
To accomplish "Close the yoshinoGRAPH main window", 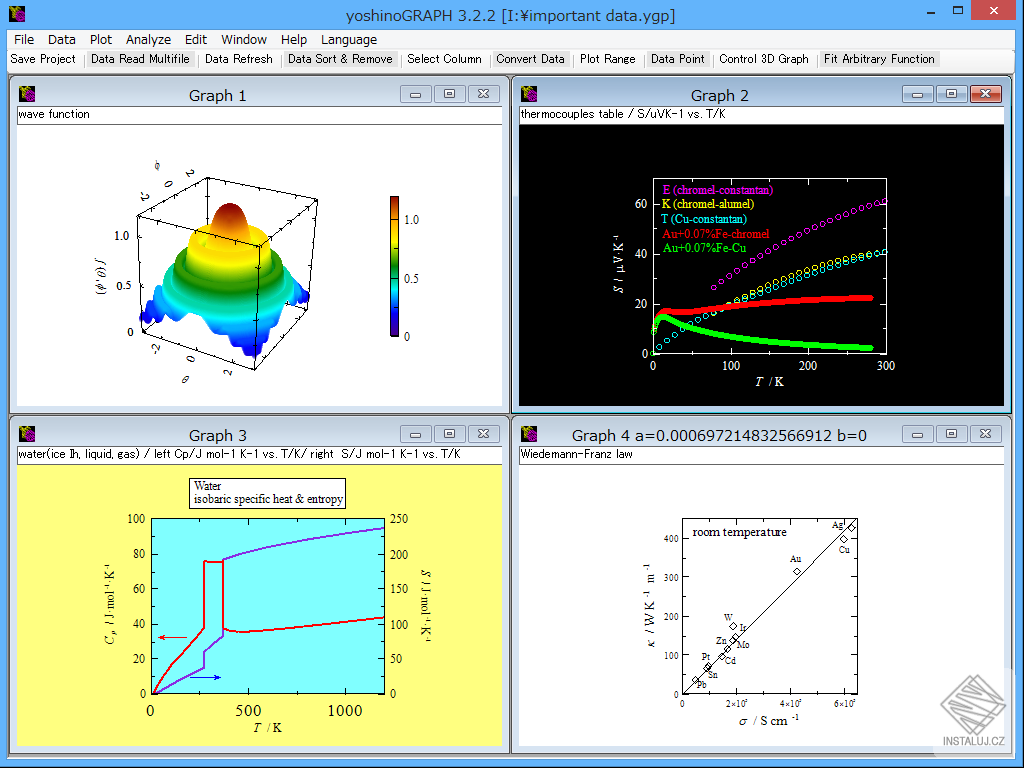I will [994, 10].
